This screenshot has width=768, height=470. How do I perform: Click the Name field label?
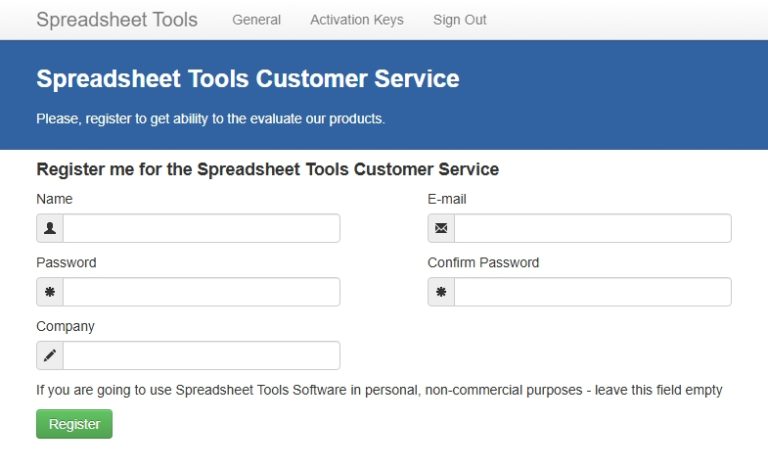pyautogui.click(x=54, y=199)
